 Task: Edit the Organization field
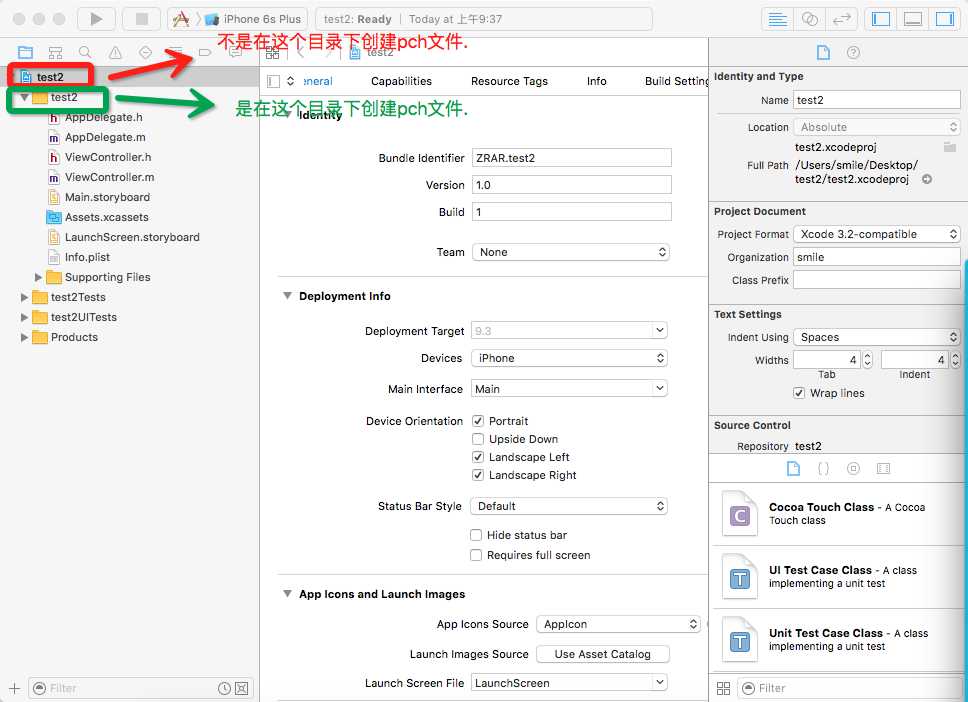877,257
